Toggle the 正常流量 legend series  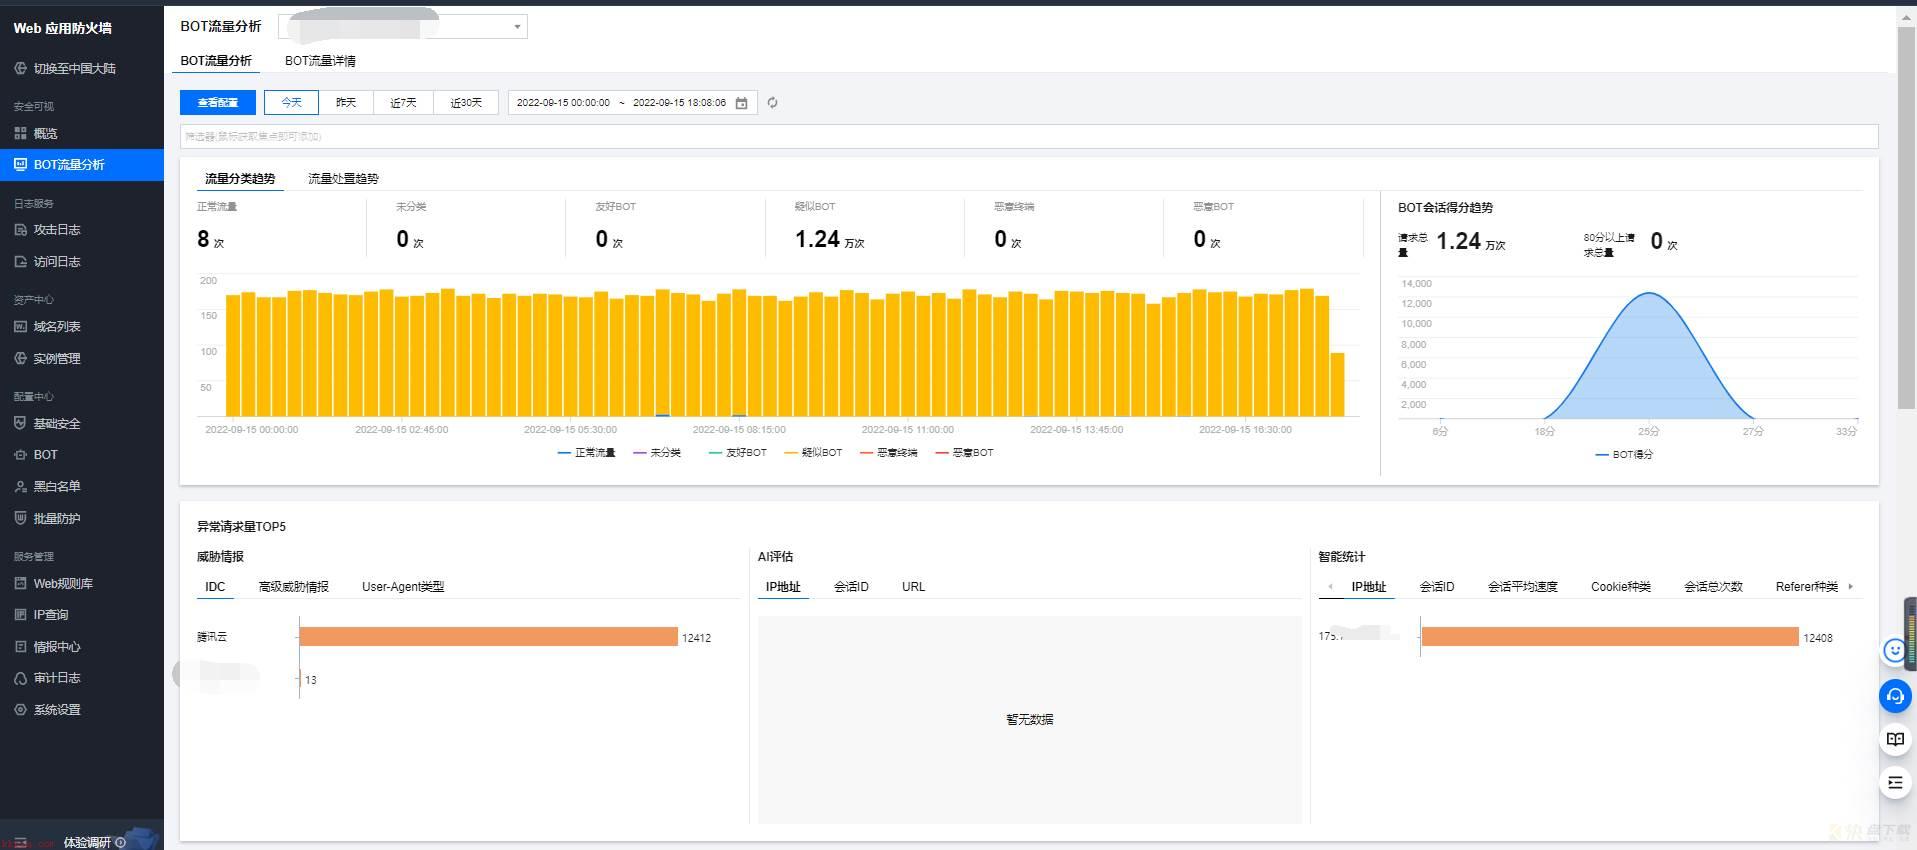coord(586,453)
